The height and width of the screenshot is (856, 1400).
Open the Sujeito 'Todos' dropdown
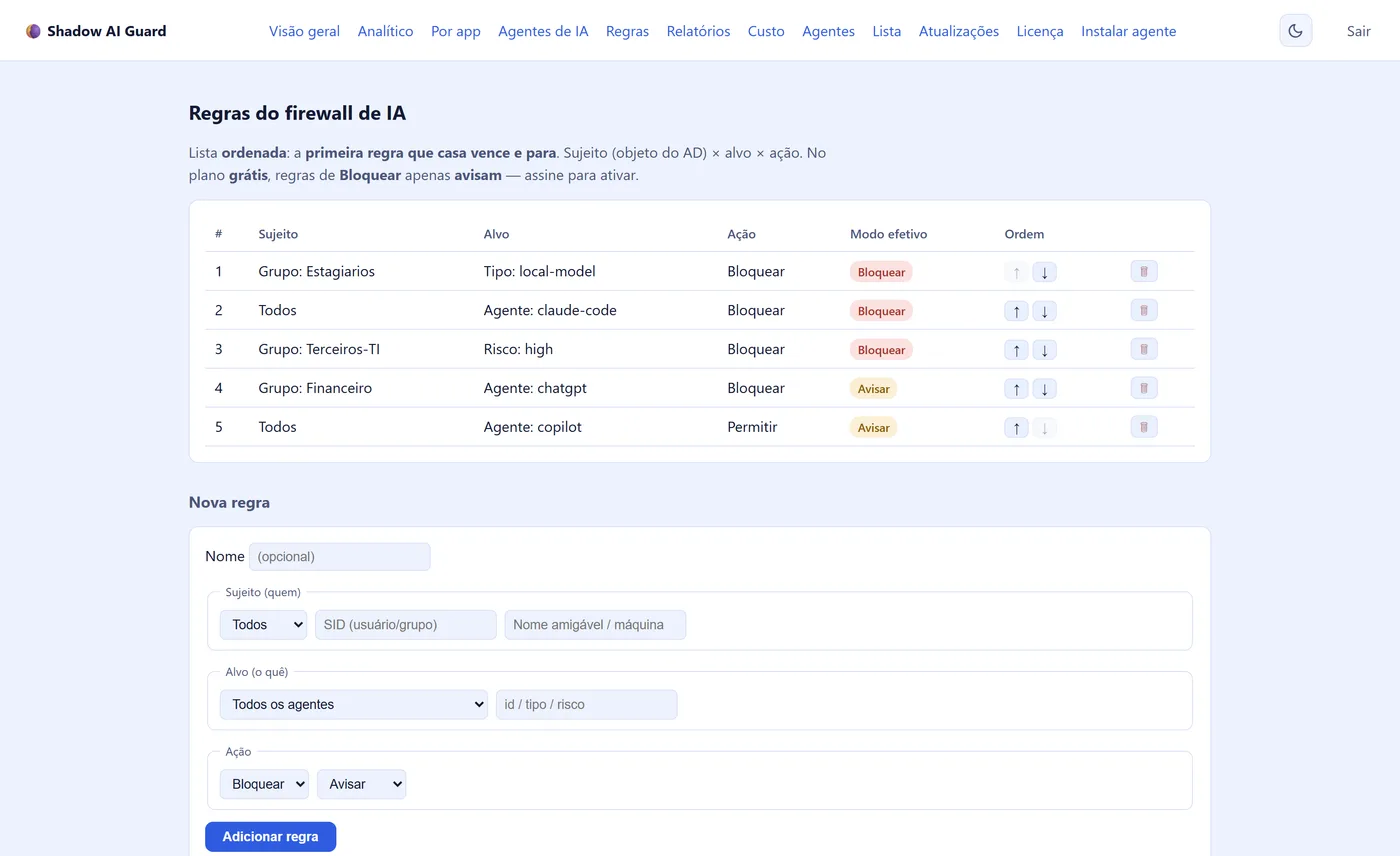[x=263, y=625]
